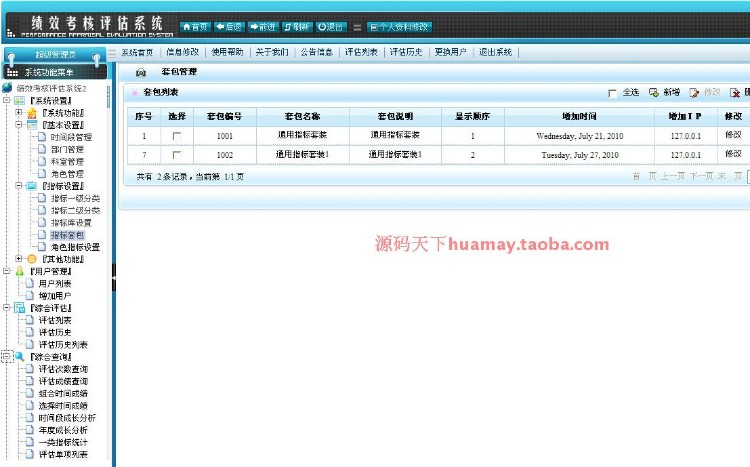Click the 退出 power exit button

pos(331,27)
